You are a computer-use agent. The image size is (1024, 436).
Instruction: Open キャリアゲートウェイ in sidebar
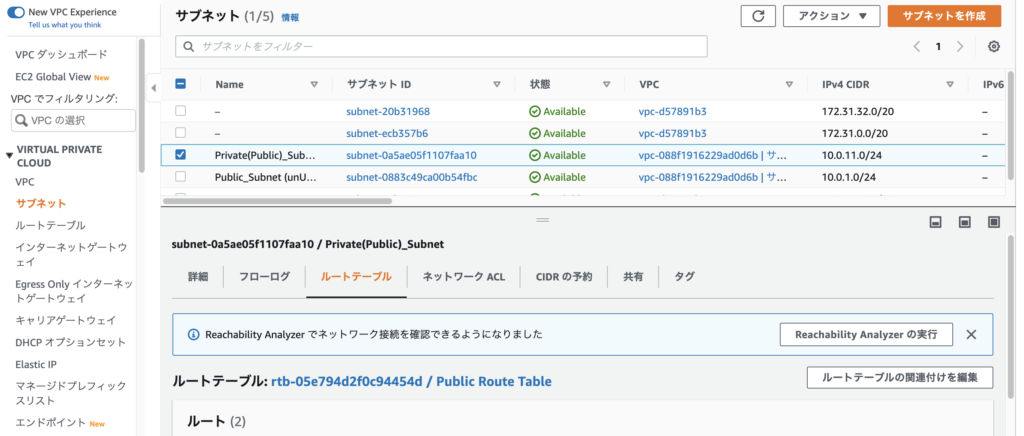click(66, 320)
